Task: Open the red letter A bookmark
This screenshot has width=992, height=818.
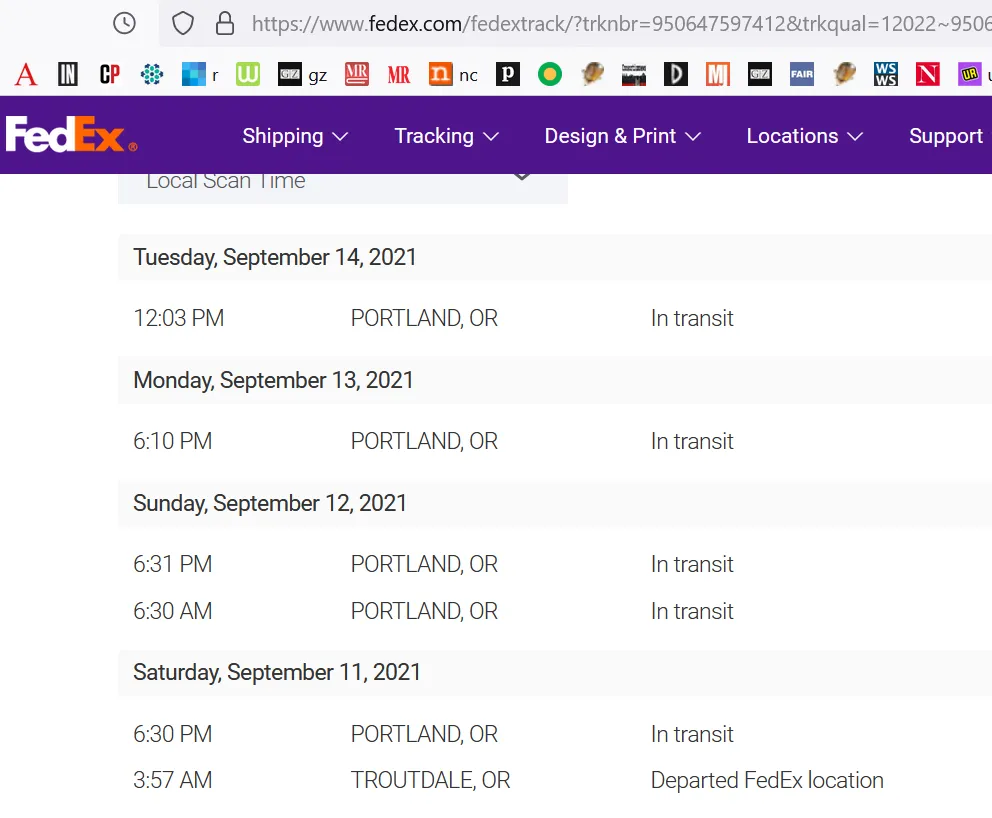Action: (26, 74)
